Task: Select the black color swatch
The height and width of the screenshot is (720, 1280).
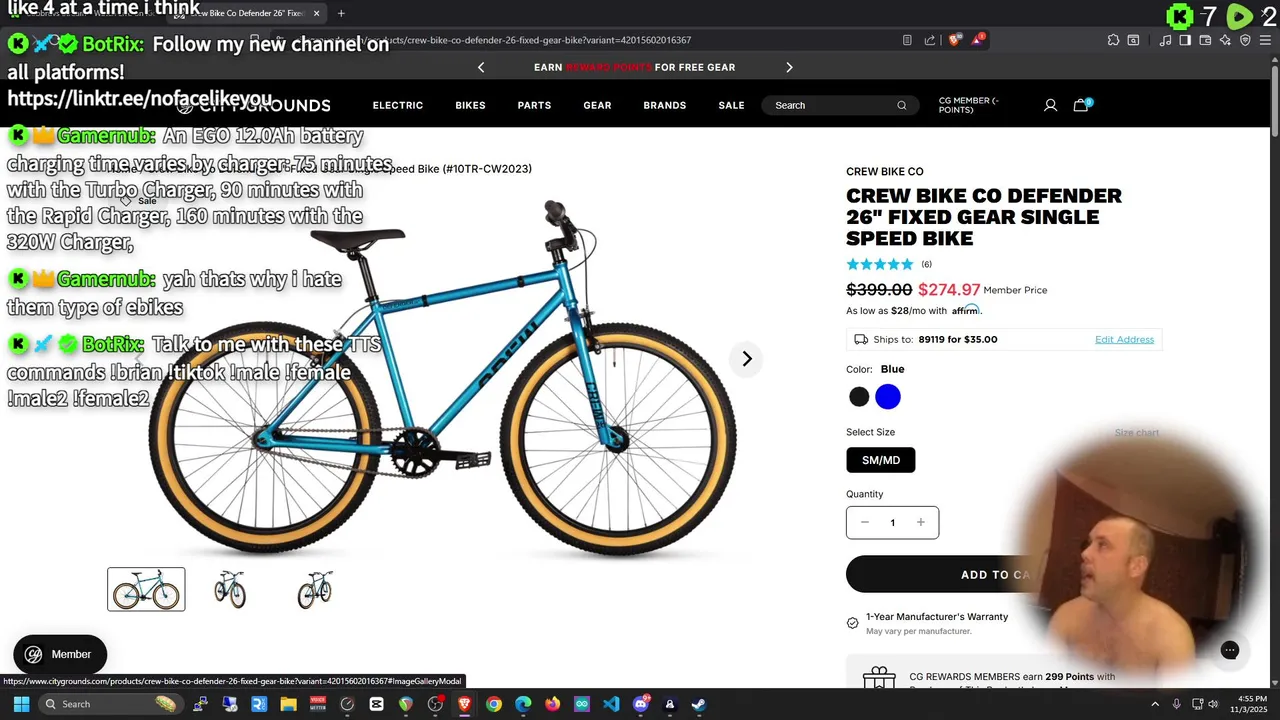Action: 859,397
